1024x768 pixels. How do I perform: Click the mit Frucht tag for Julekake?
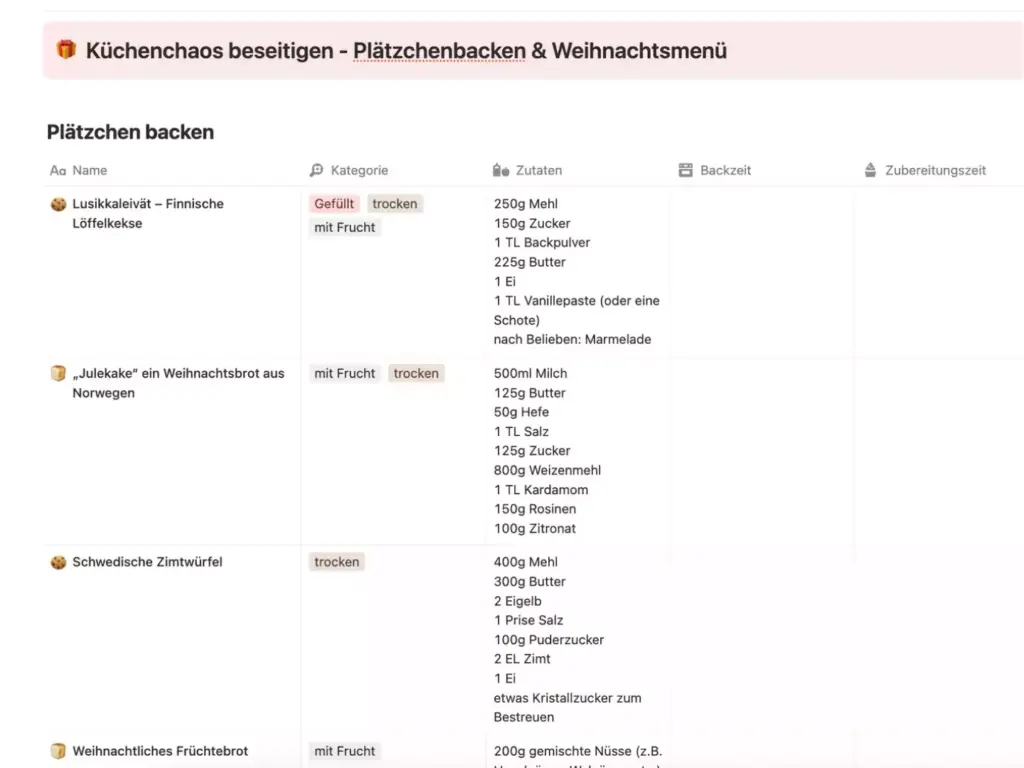(344, 374)
